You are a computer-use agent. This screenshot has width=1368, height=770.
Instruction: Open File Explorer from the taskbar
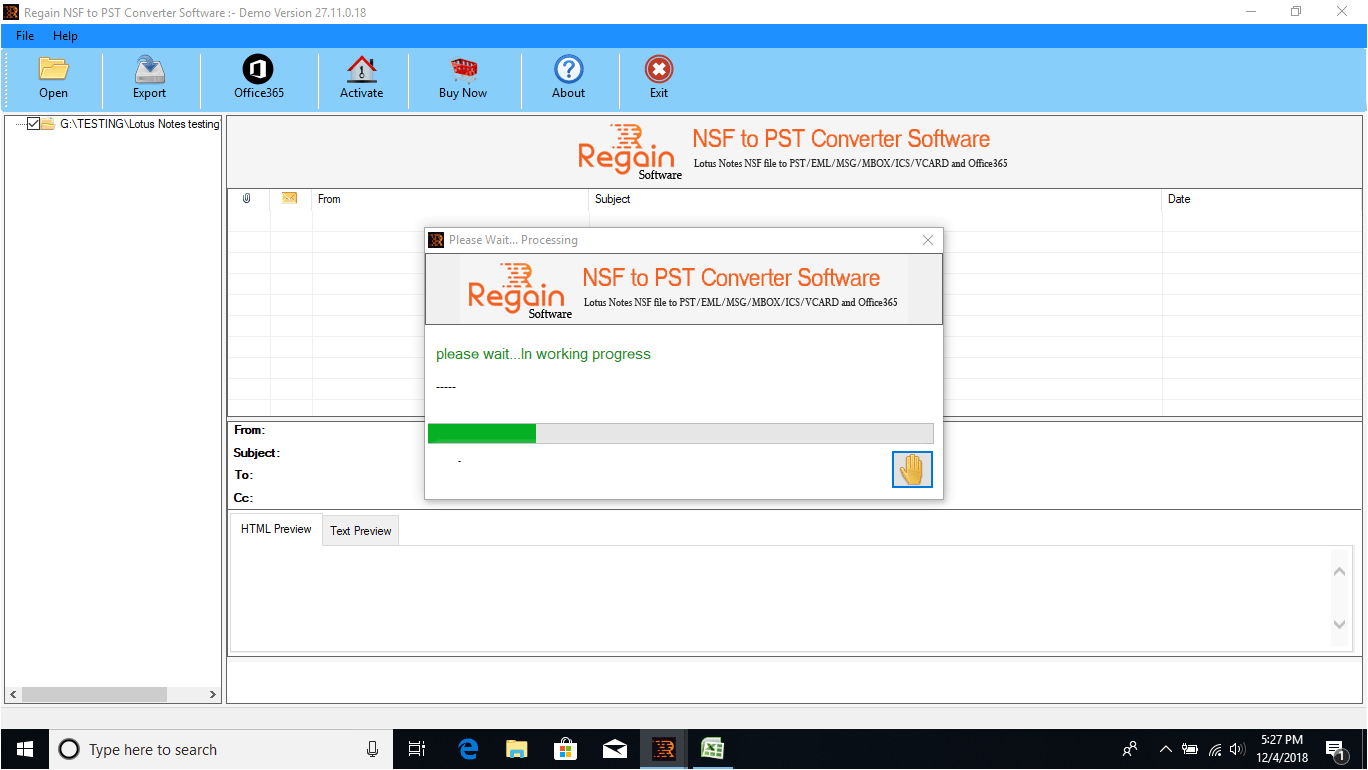point(516,749)
